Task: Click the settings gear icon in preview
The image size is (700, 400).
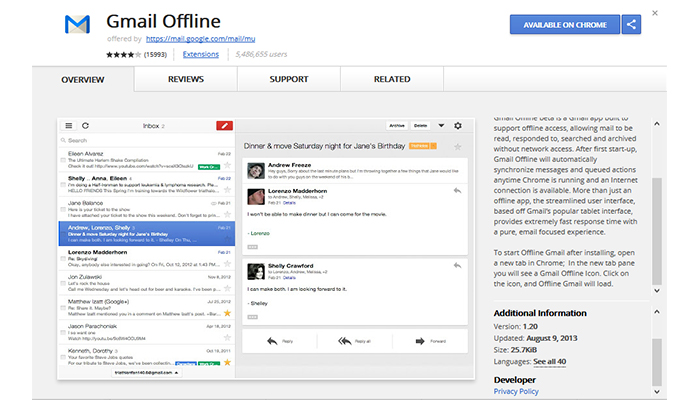Action: (458, 126)
